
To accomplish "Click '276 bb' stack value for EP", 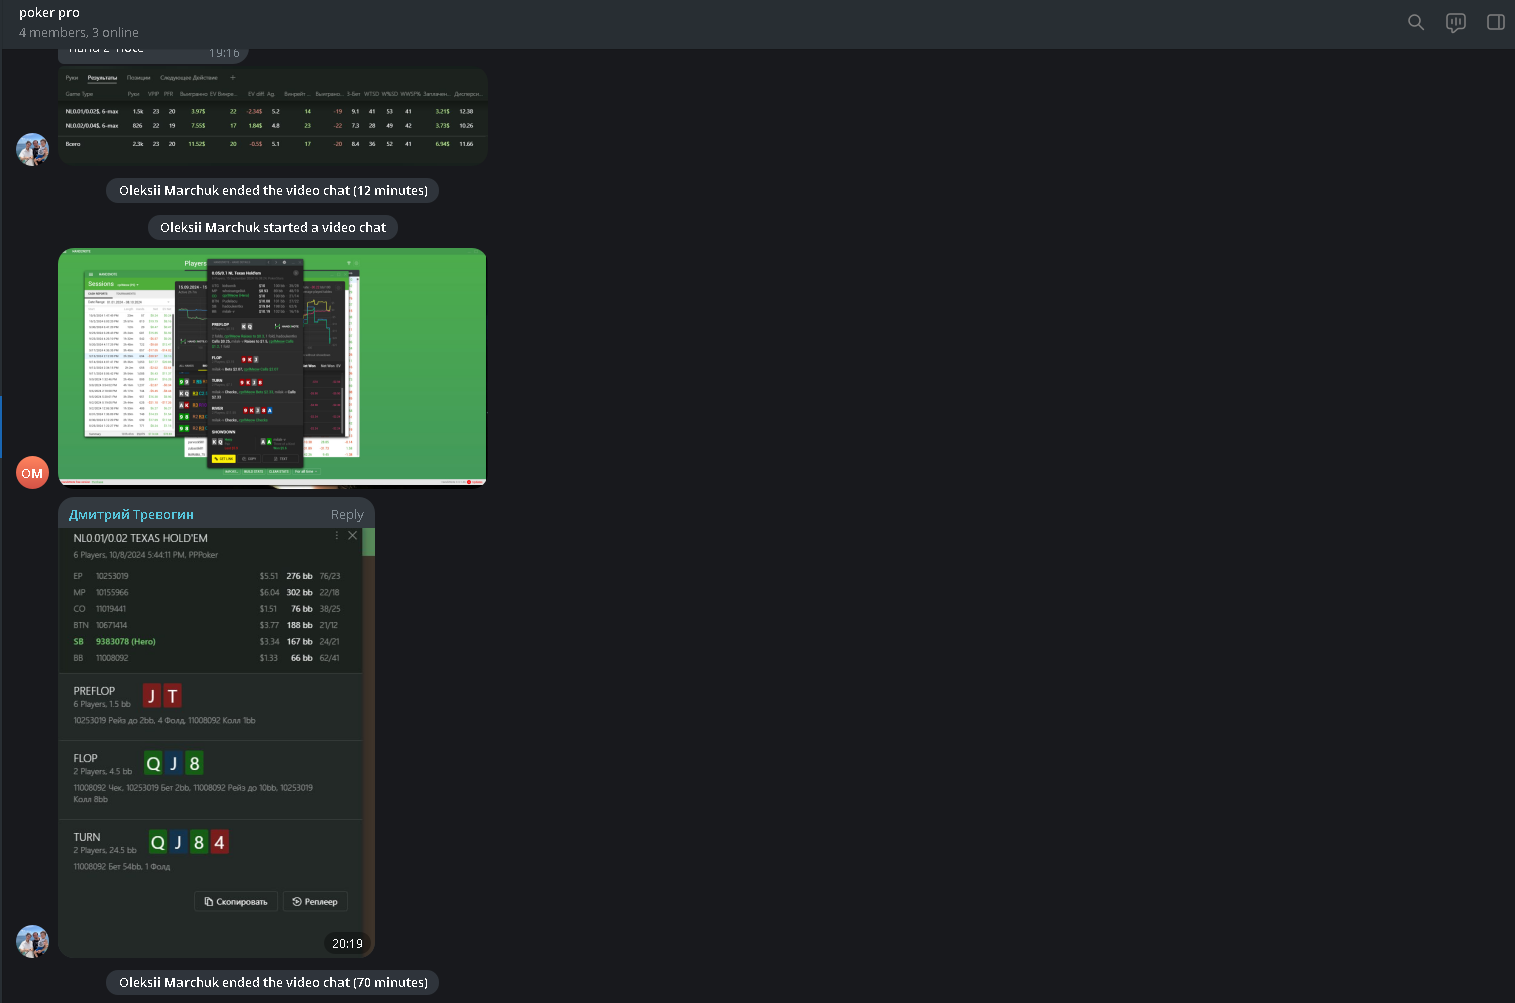I will pyautogui.click(x=299, y=577).
